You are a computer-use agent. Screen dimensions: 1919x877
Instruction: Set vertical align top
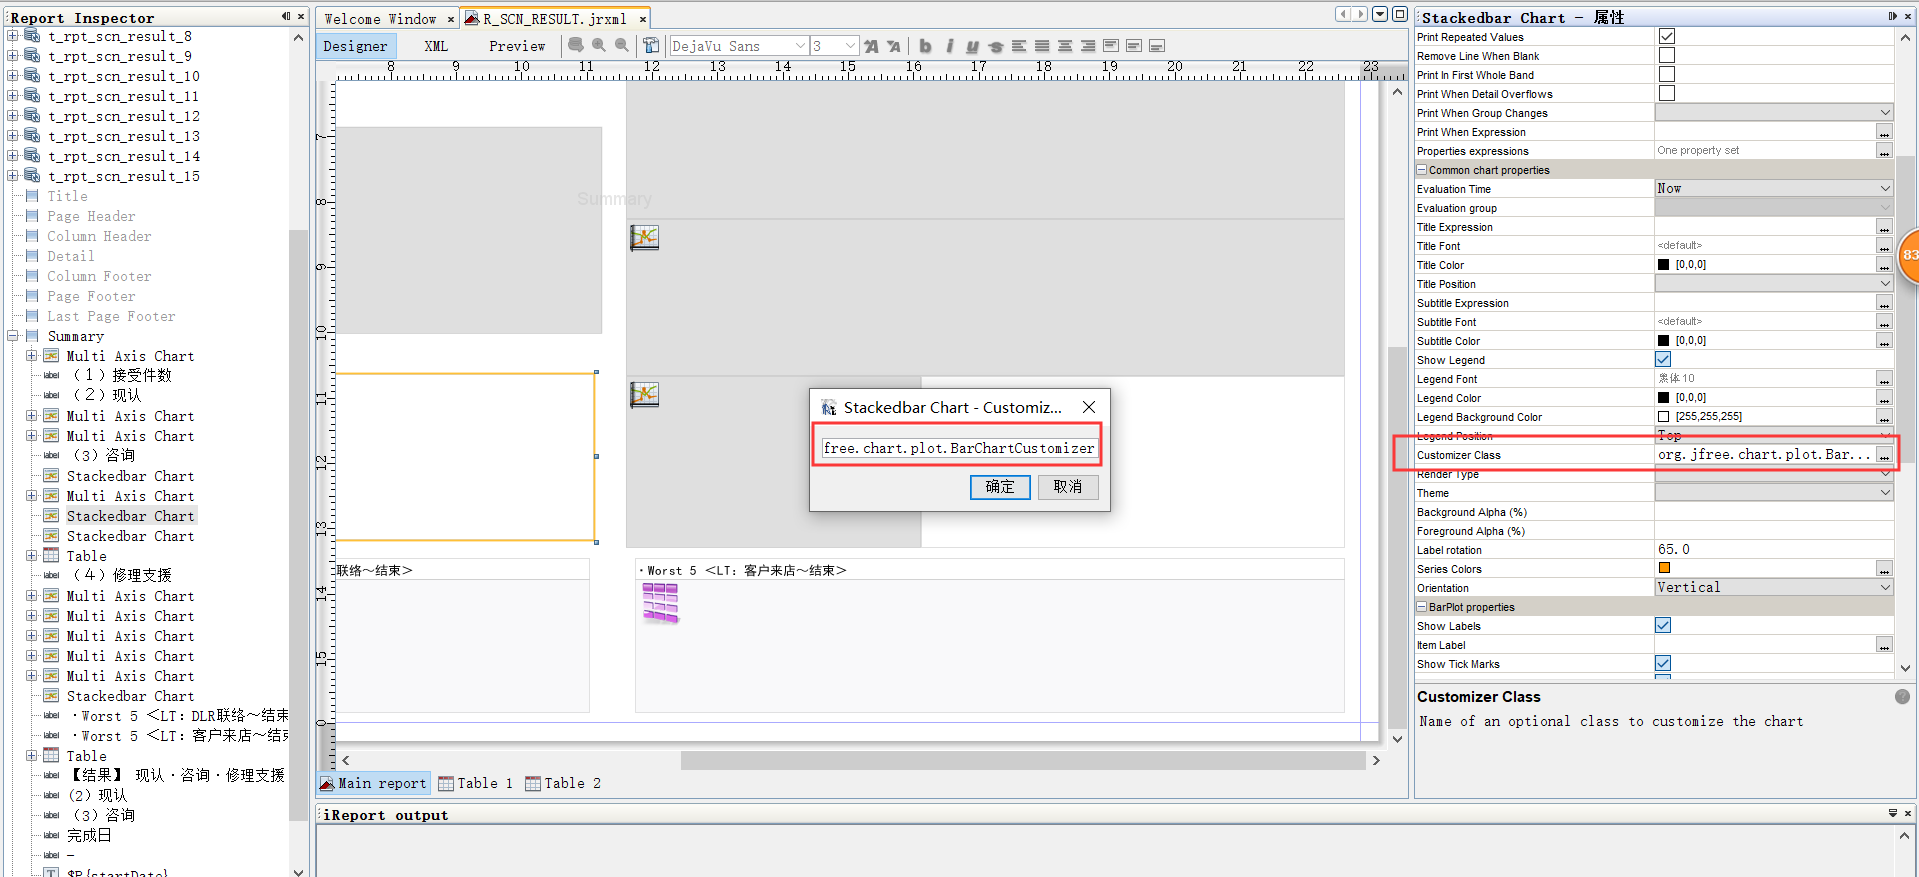tap(1111, 46)
